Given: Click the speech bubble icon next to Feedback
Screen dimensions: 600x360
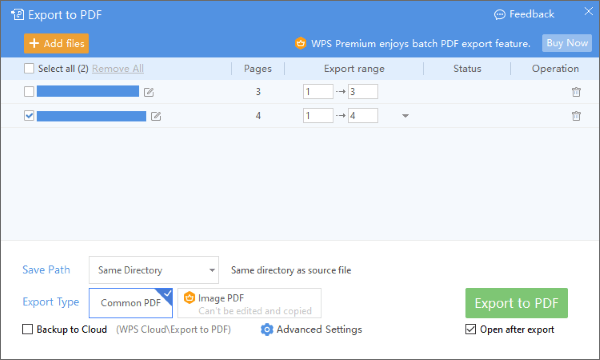Looking at the screenshot, I should click(x=500, y=15).
